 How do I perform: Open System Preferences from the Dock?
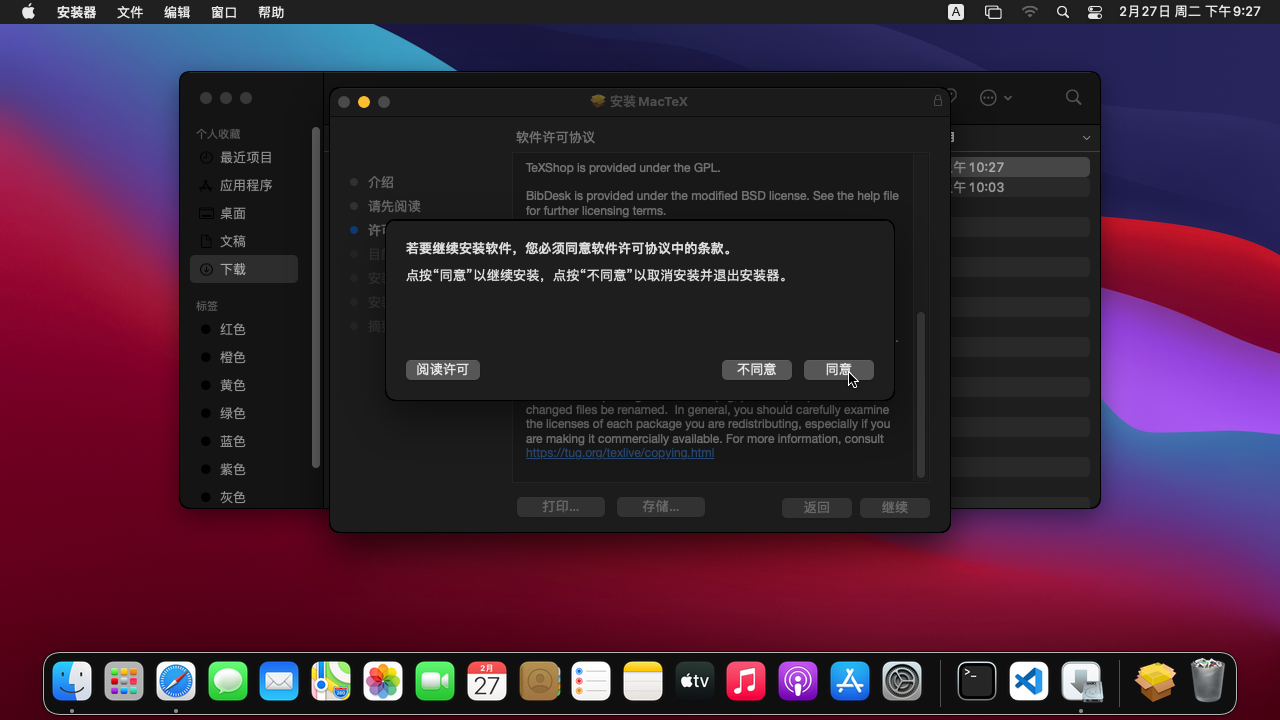point(902,681)
